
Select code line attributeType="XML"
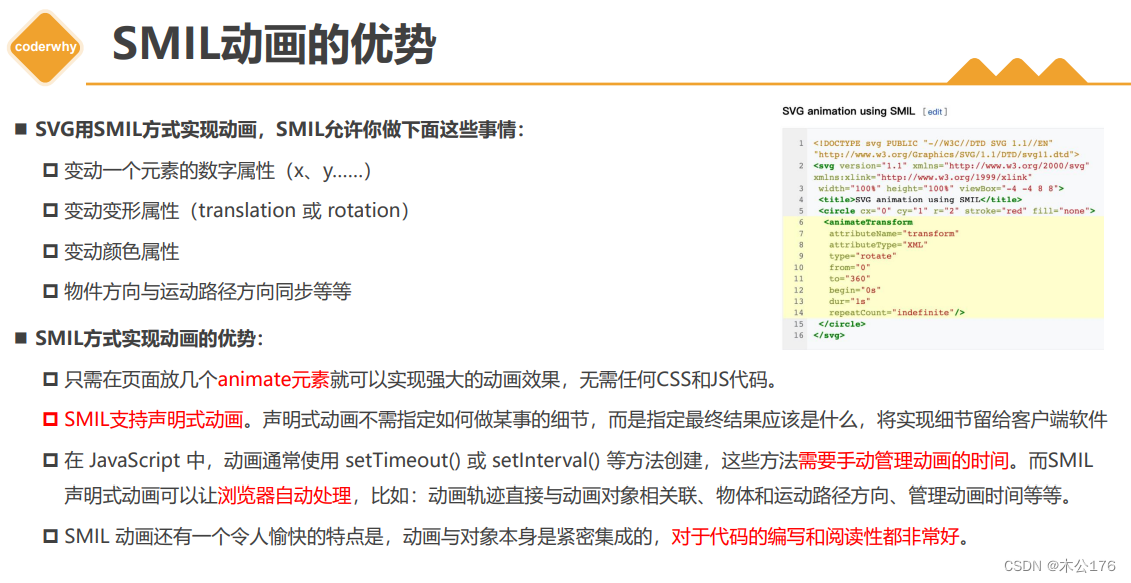(879, 245)
